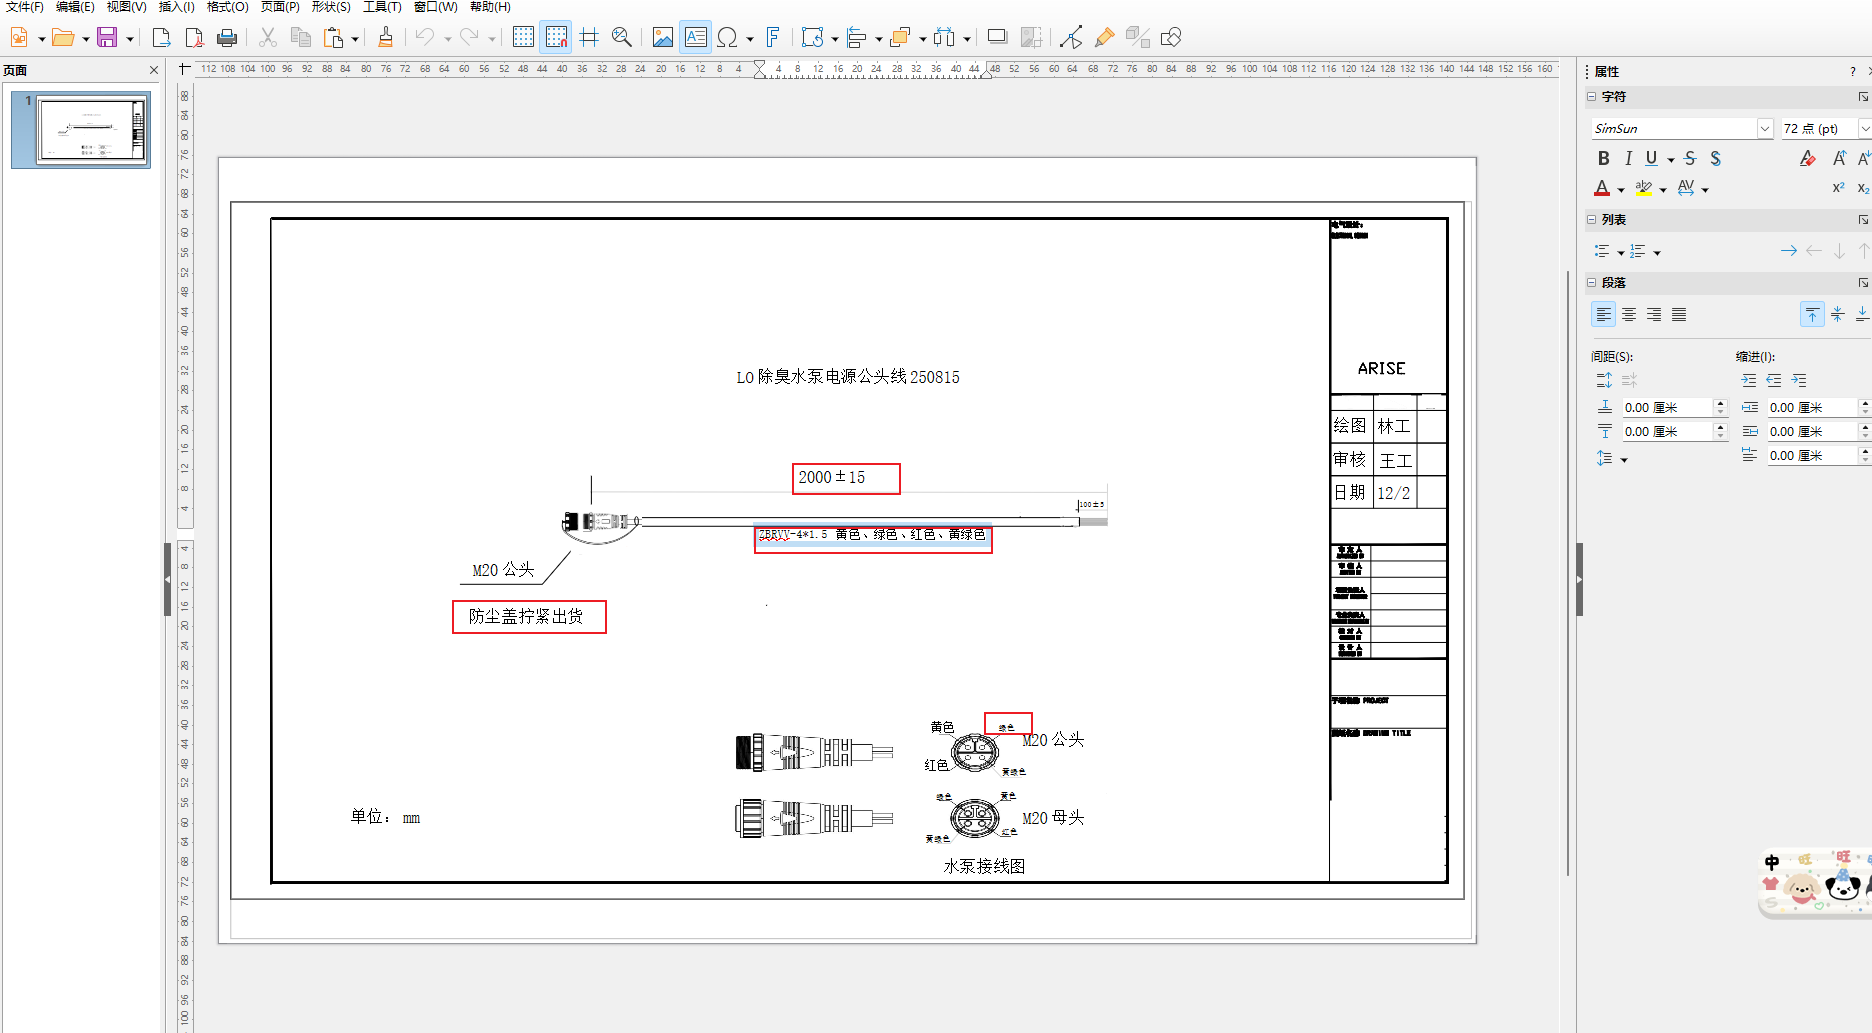Click the Help question mark in Properties panel
Image resolution: width=1872 pixels, height=1033 pixels.
tap(1852, 70)
